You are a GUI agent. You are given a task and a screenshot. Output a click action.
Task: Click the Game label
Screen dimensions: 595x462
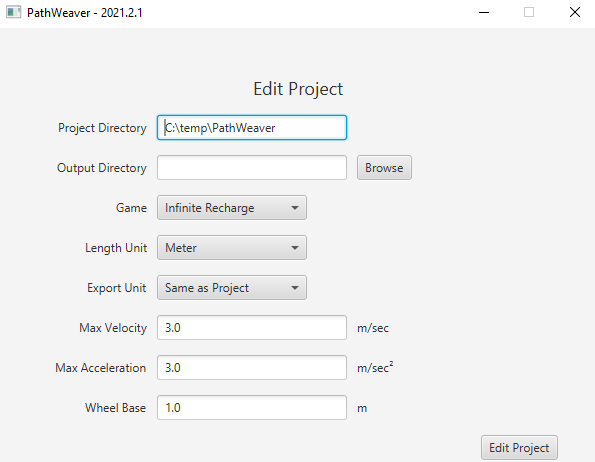click(x=131, y=207)
